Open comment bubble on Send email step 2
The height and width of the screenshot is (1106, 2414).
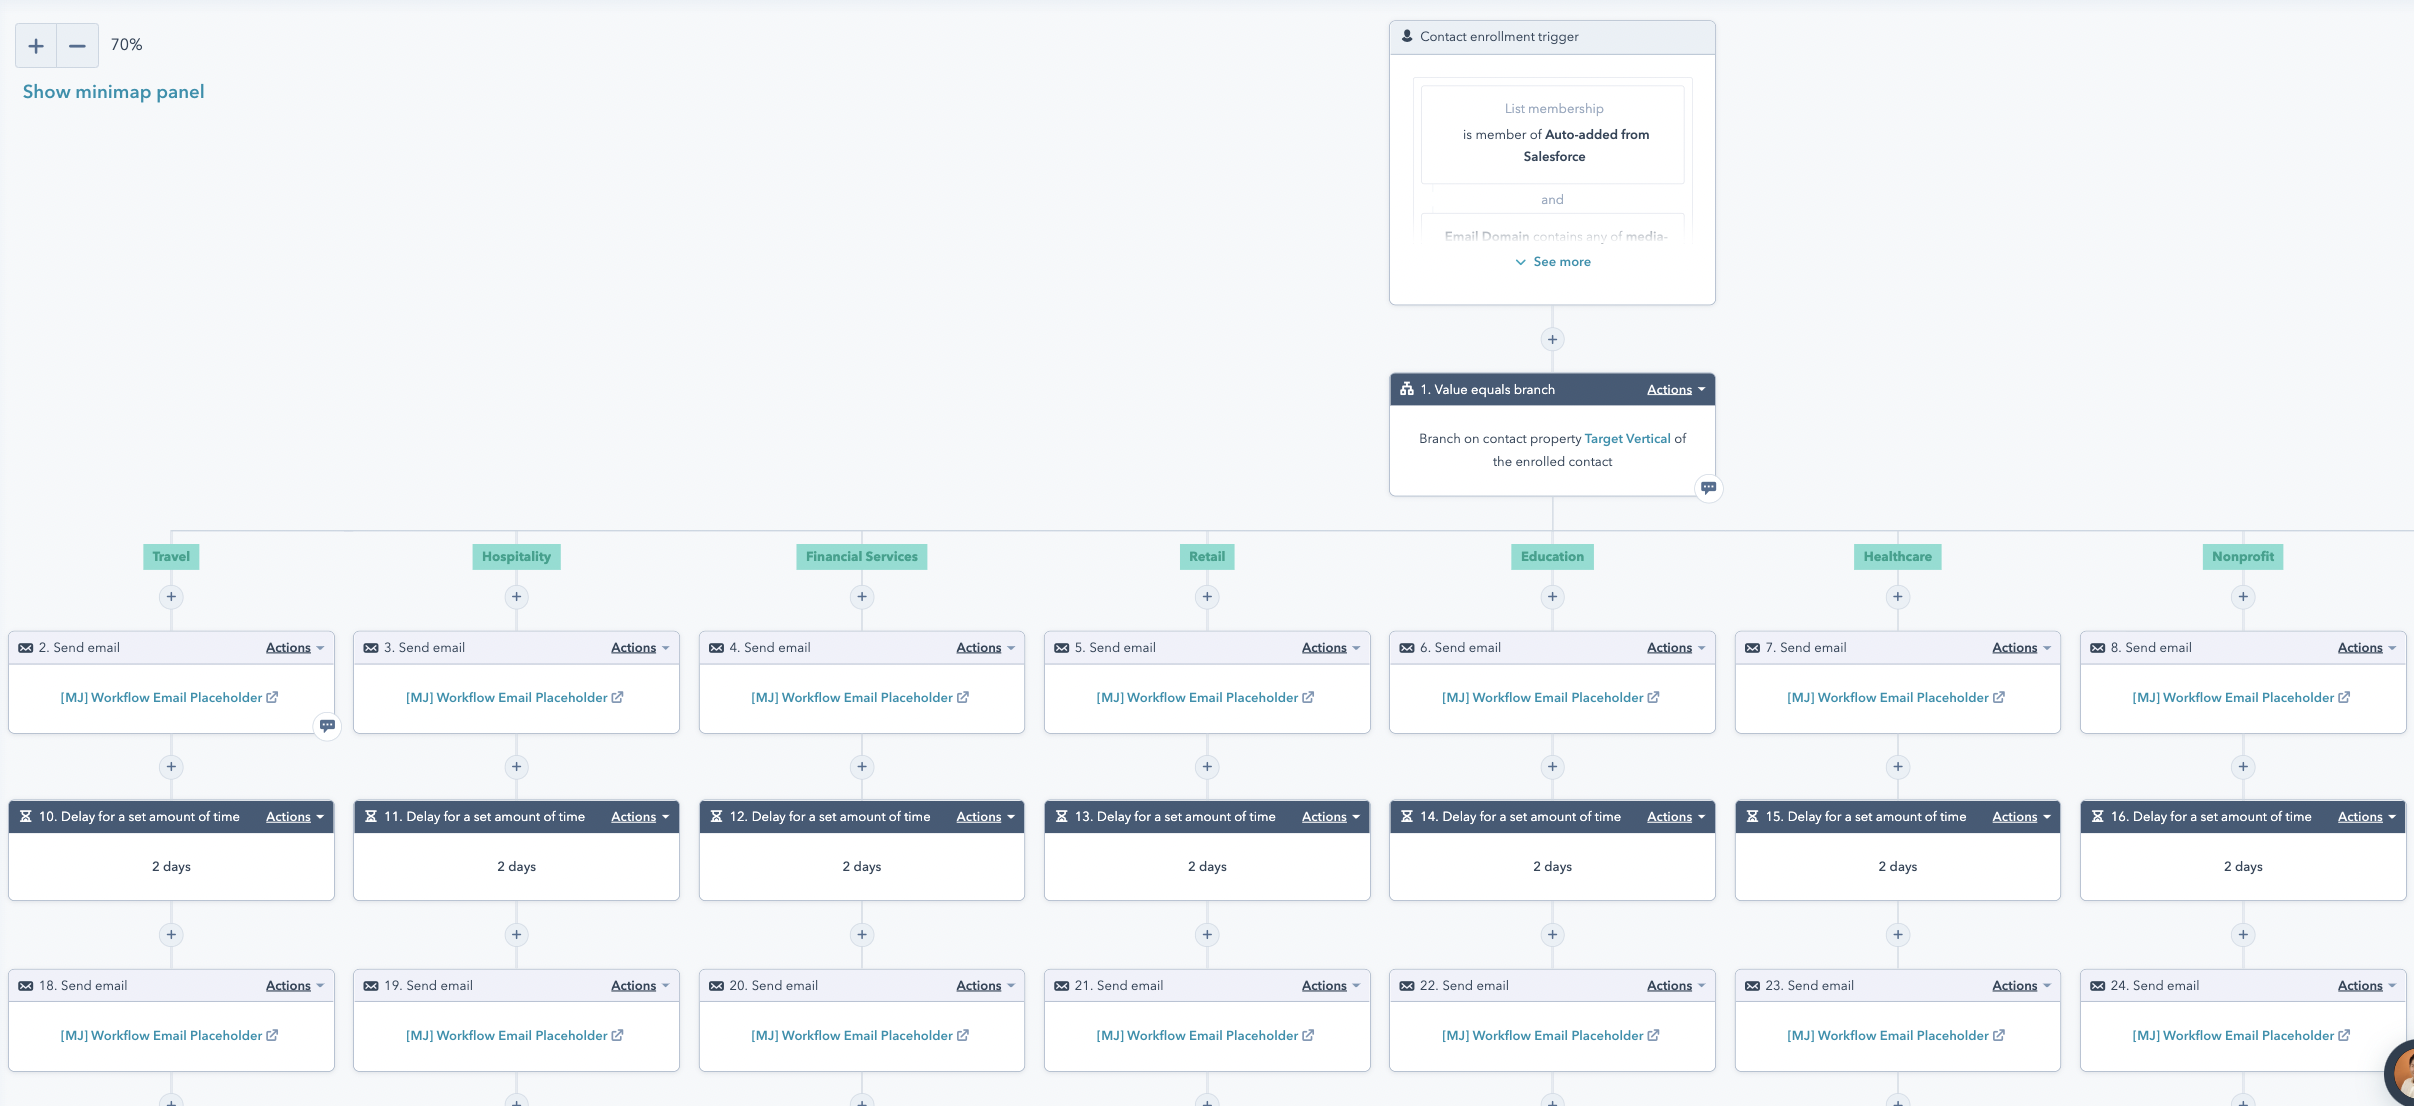pos(327,726)
